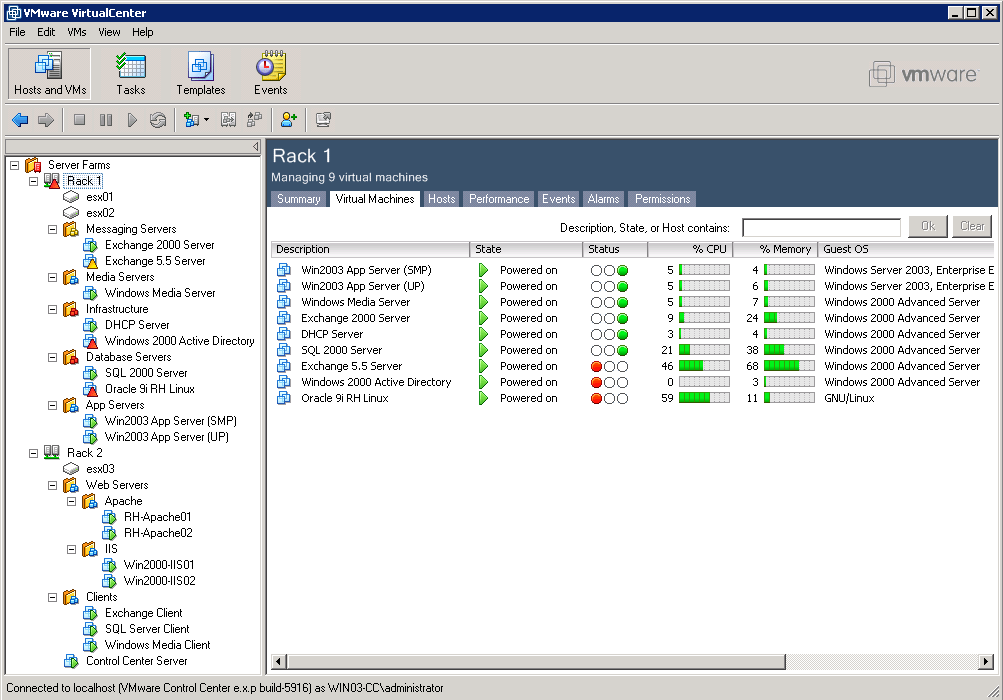Select esx01 host in tree
This screenshot has height=700, width=1003.
[100, 197]
